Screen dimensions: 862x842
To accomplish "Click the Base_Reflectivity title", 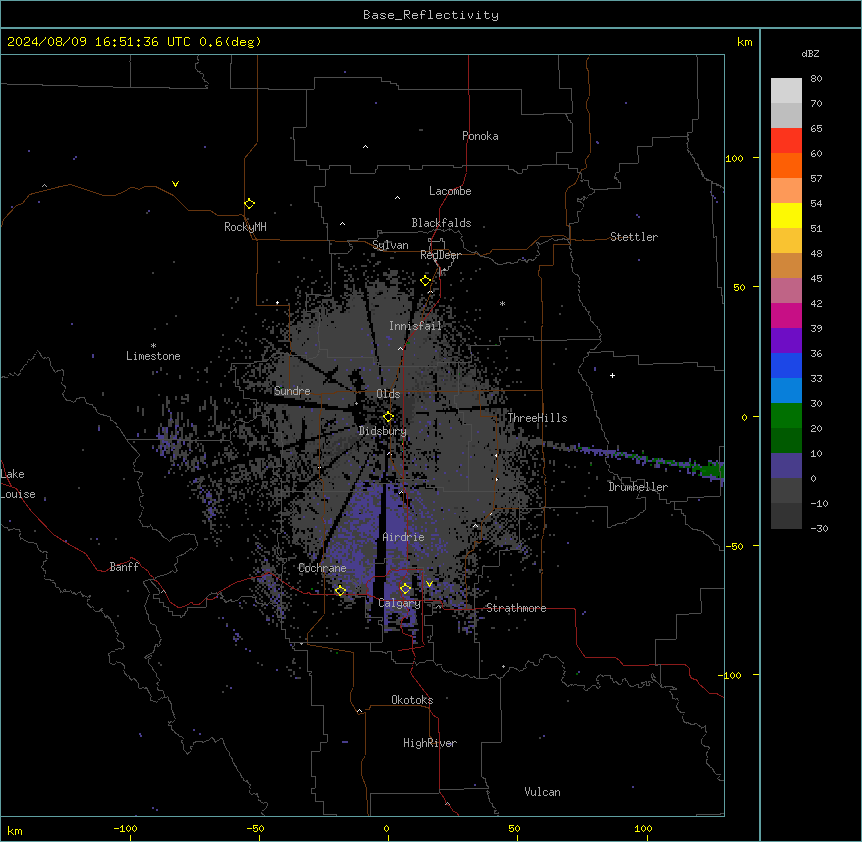I will pos(431,15).
